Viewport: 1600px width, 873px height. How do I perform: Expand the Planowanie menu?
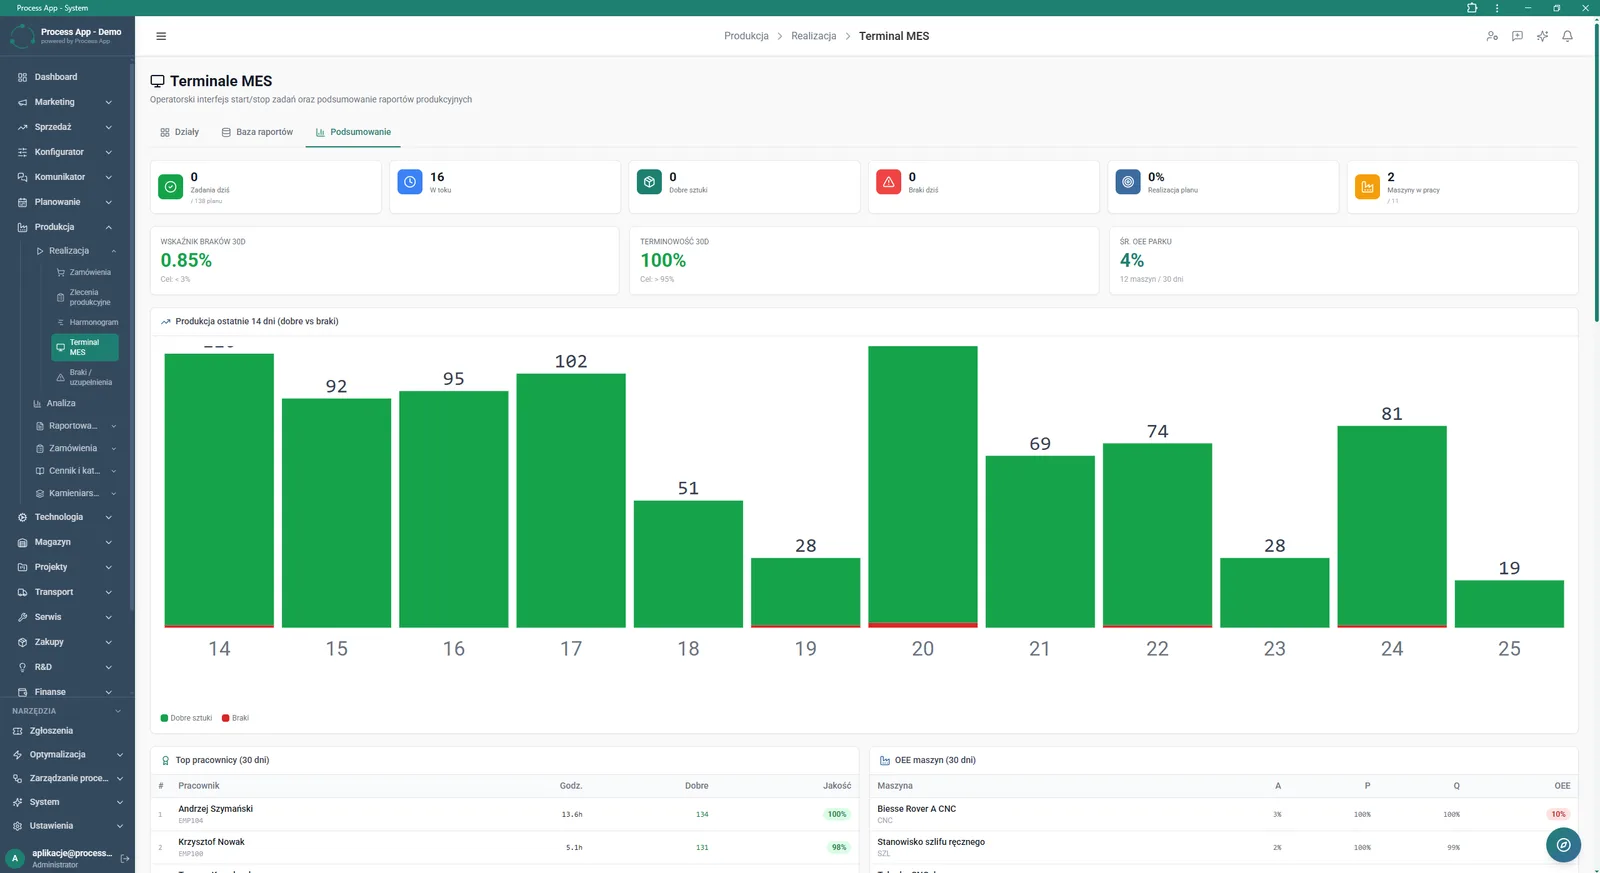click(66, 202)
